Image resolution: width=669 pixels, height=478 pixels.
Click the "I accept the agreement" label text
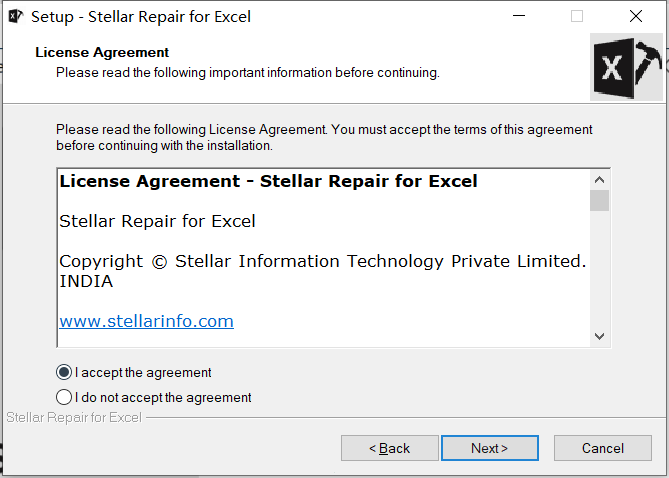coord(143,373)
